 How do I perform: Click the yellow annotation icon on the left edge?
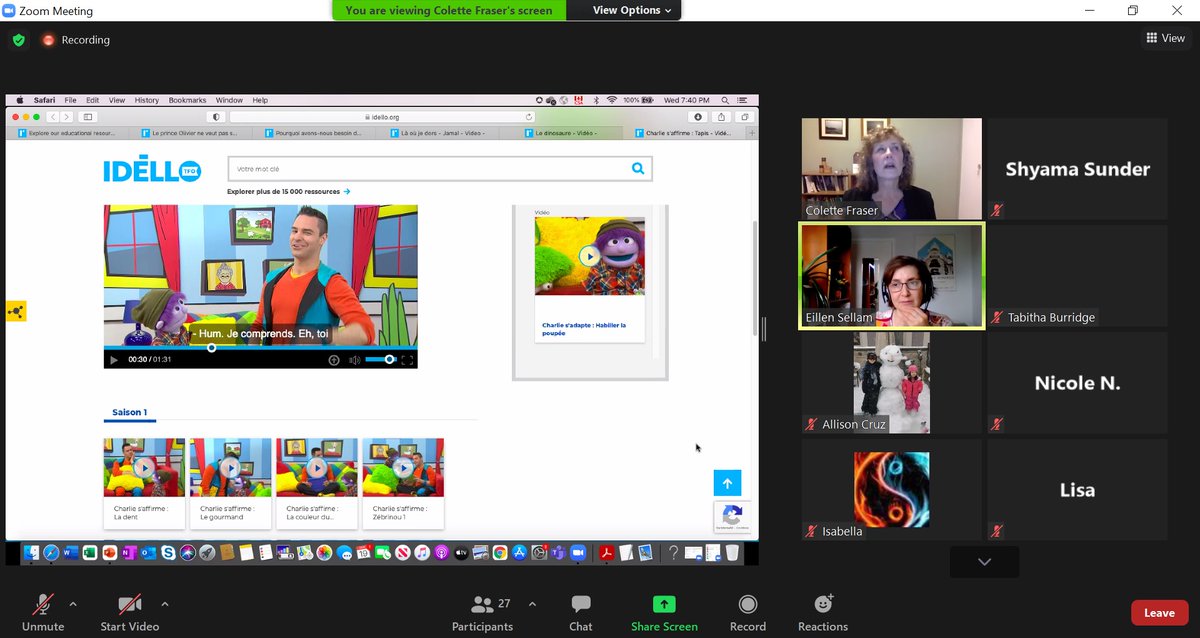coord(16,311)
